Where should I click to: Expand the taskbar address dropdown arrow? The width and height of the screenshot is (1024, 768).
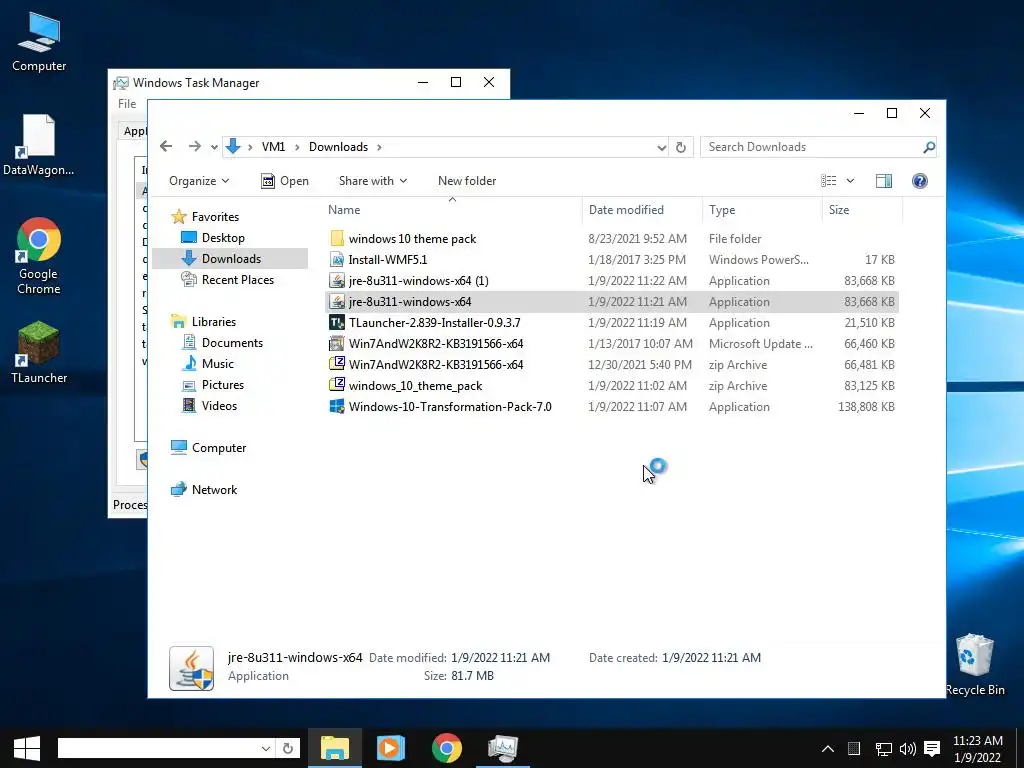pyautogui.click(x=266, y=748)
